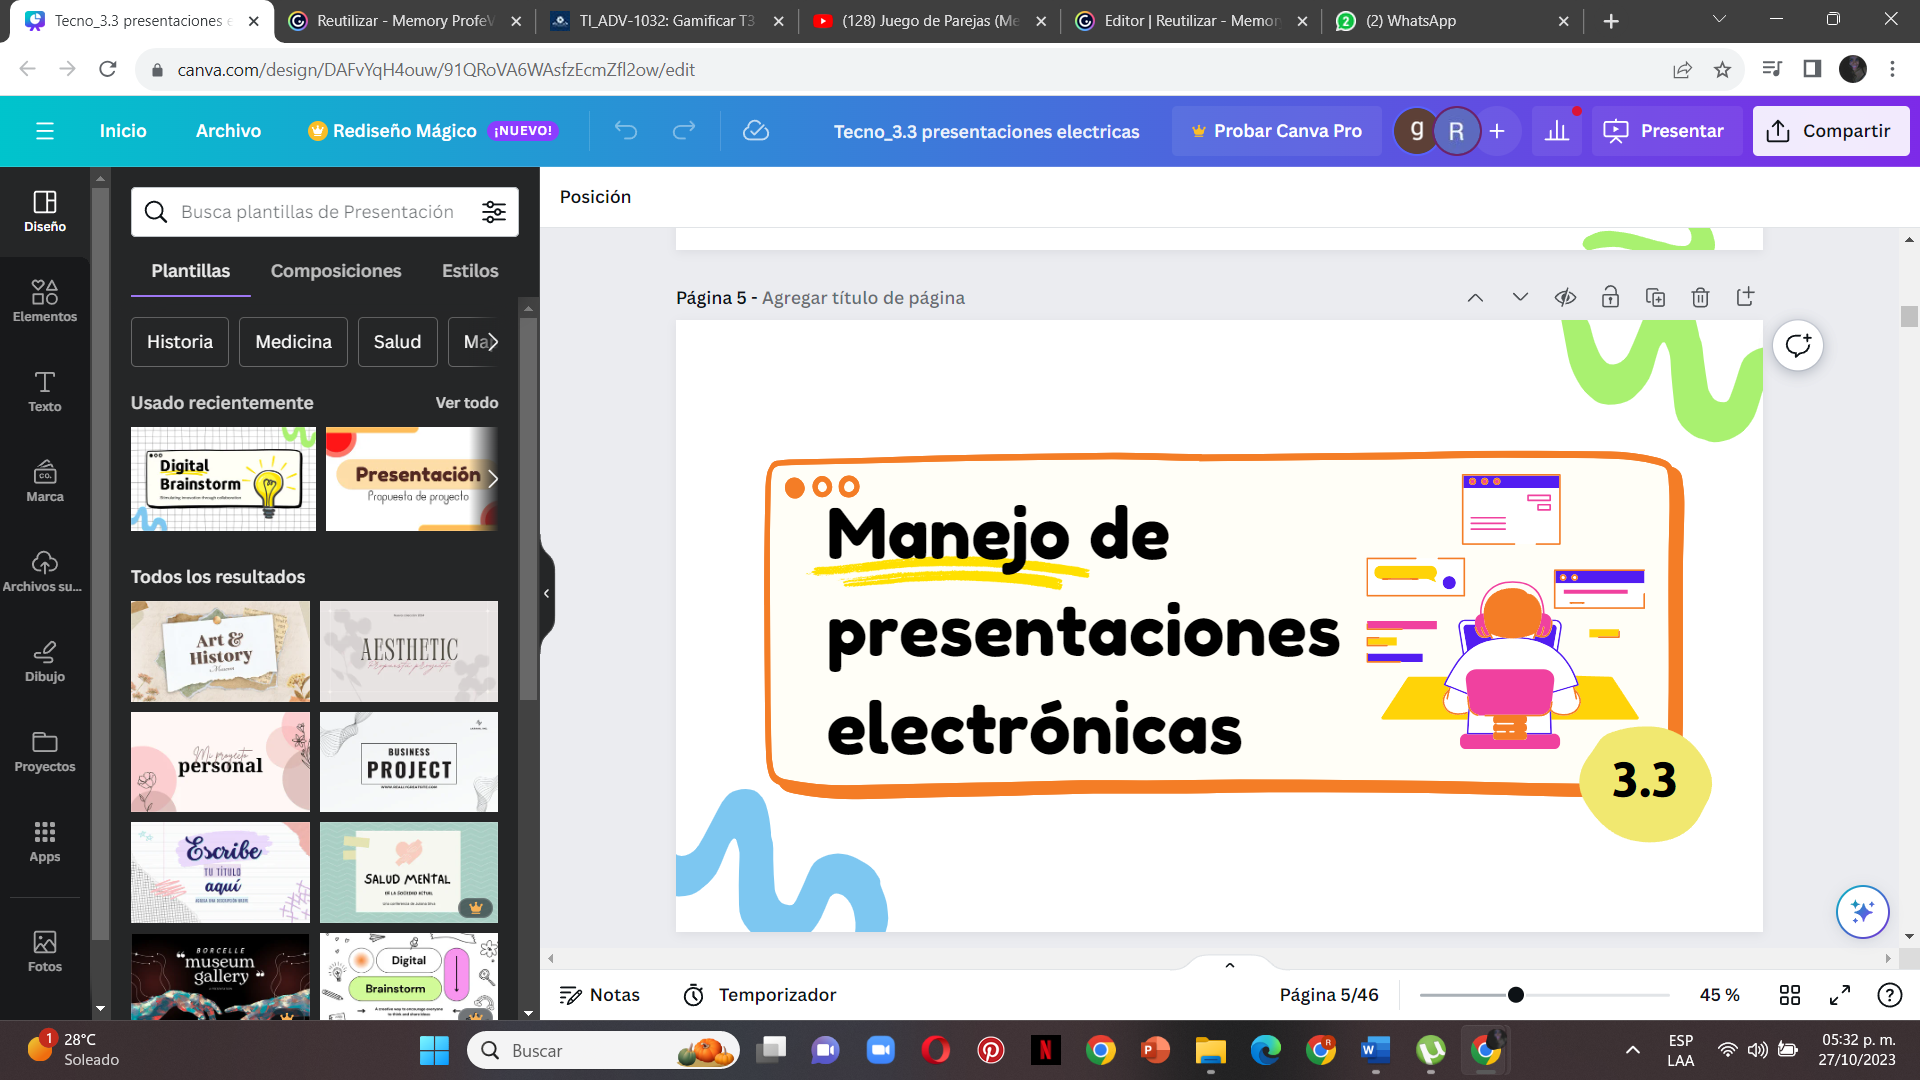Open the Dibujo drawing tool panel
The image size is (1920, 1080).
[44, 660]
